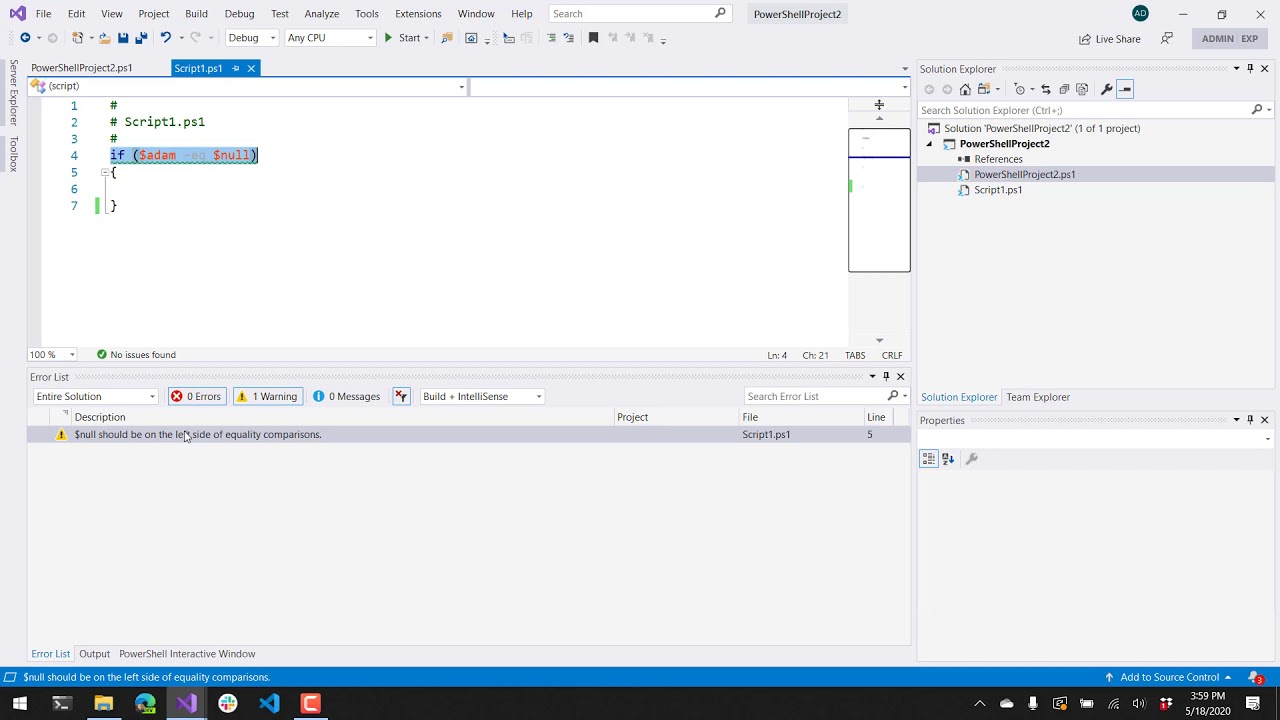Click the No issues found indicator
The image size is (1280, 720).
136,354
